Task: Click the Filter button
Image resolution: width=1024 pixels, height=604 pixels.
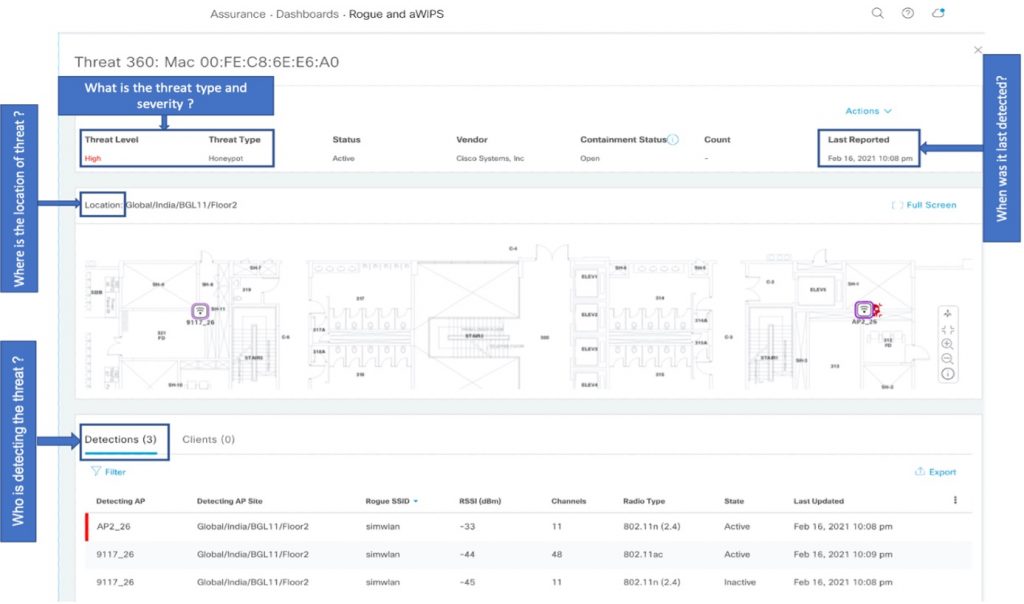Action: 108,471
